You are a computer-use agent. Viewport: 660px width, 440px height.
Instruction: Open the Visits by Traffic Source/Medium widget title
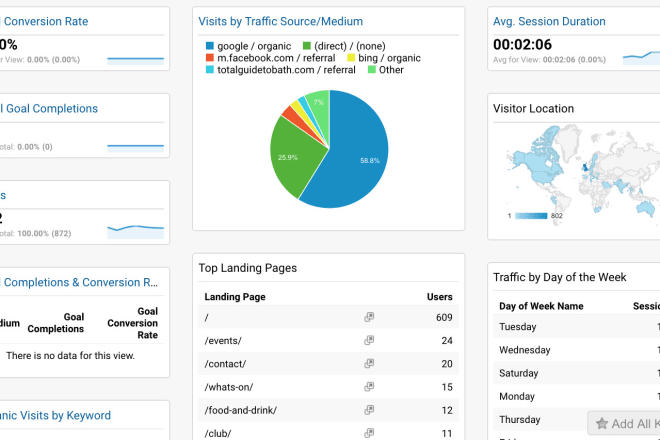pyautogui.click(x=281, y=21)
